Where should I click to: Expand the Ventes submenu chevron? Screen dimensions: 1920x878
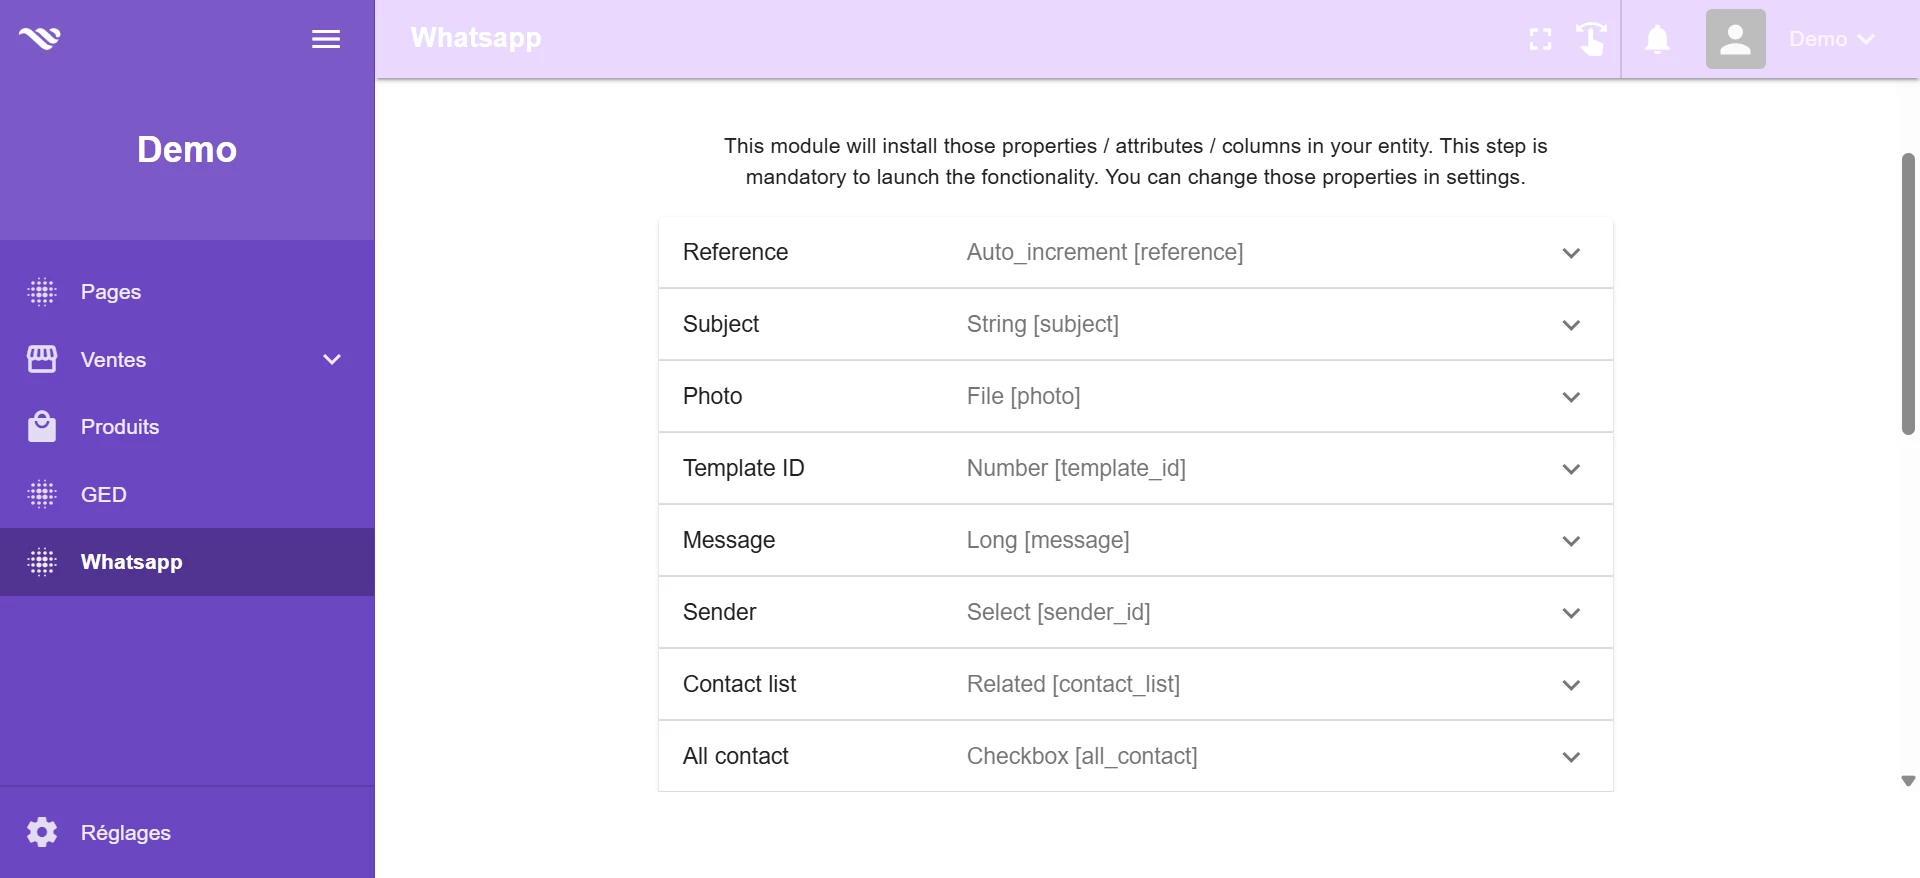click(x=332, y=359)
